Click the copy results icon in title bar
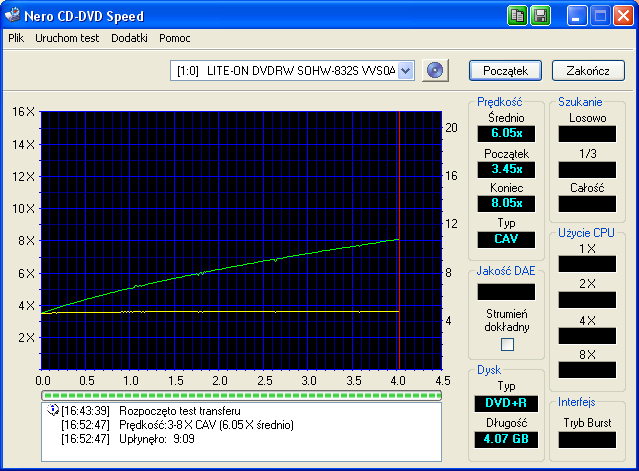 pyautogui.click(x=517, y=16)
